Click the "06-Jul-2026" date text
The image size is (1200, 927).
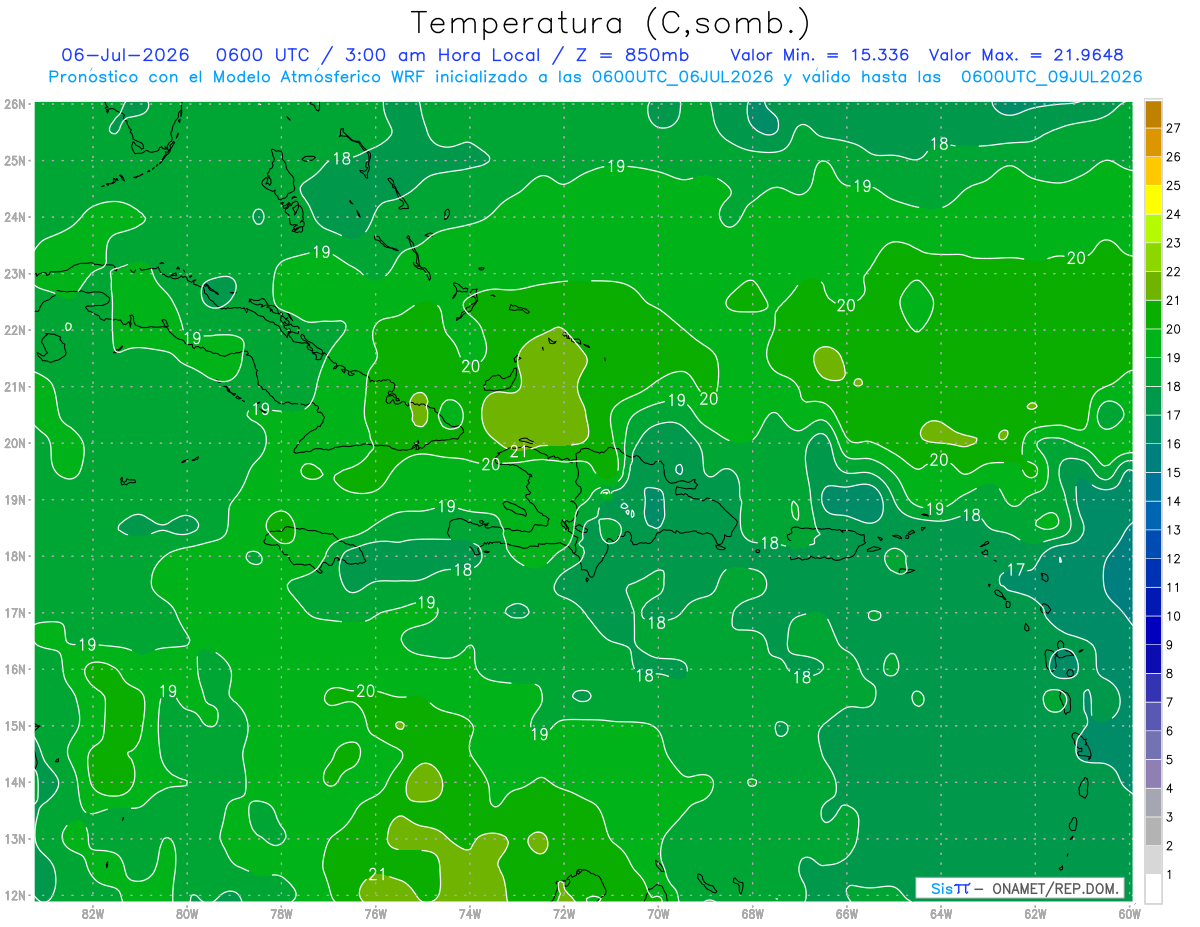tap(125, 55)
